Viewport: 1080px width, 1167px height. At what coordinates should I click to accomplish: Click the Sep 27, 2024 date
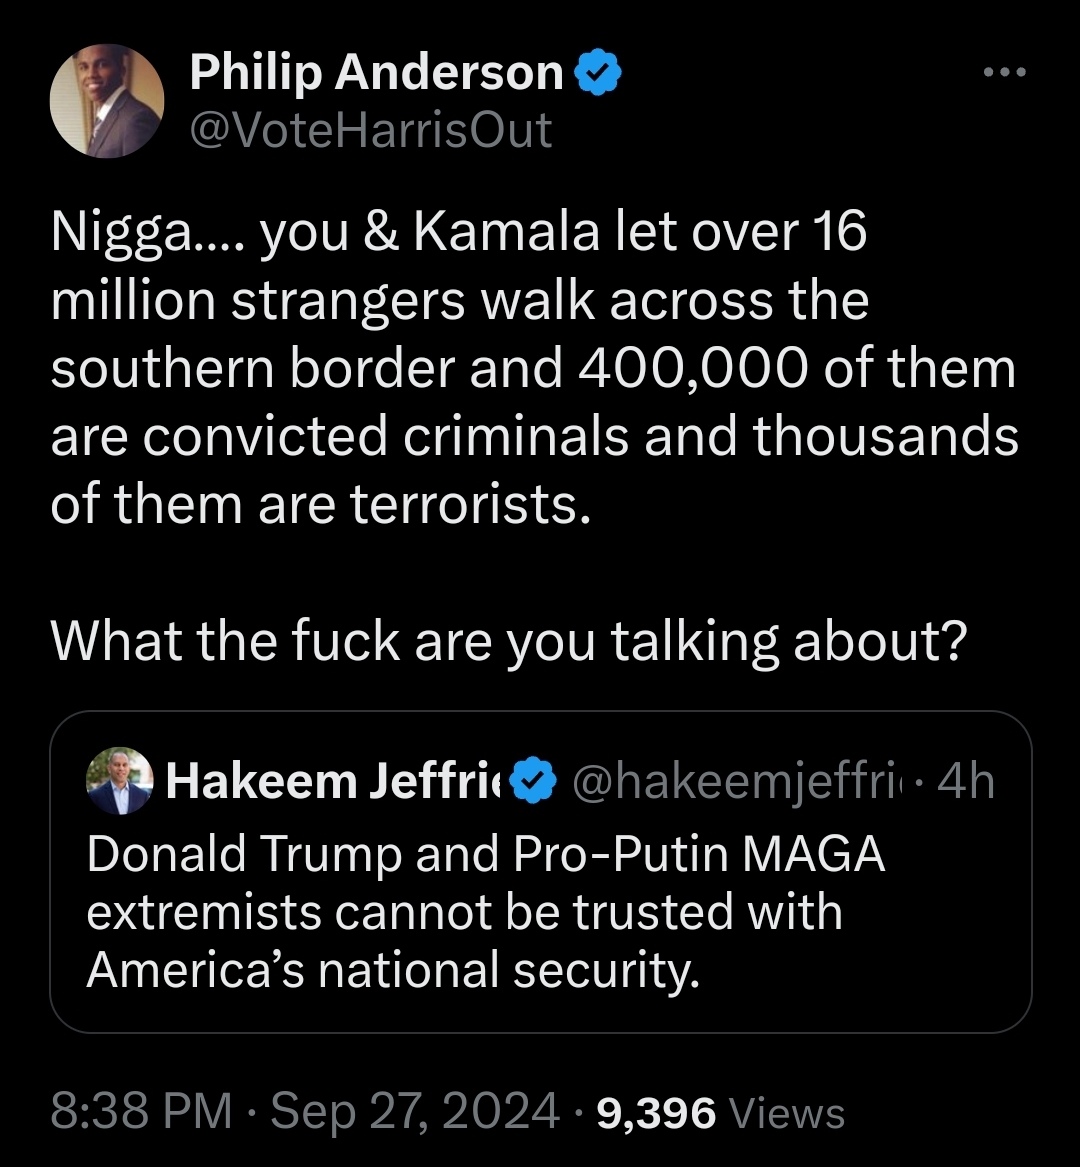pos(415,1112)
